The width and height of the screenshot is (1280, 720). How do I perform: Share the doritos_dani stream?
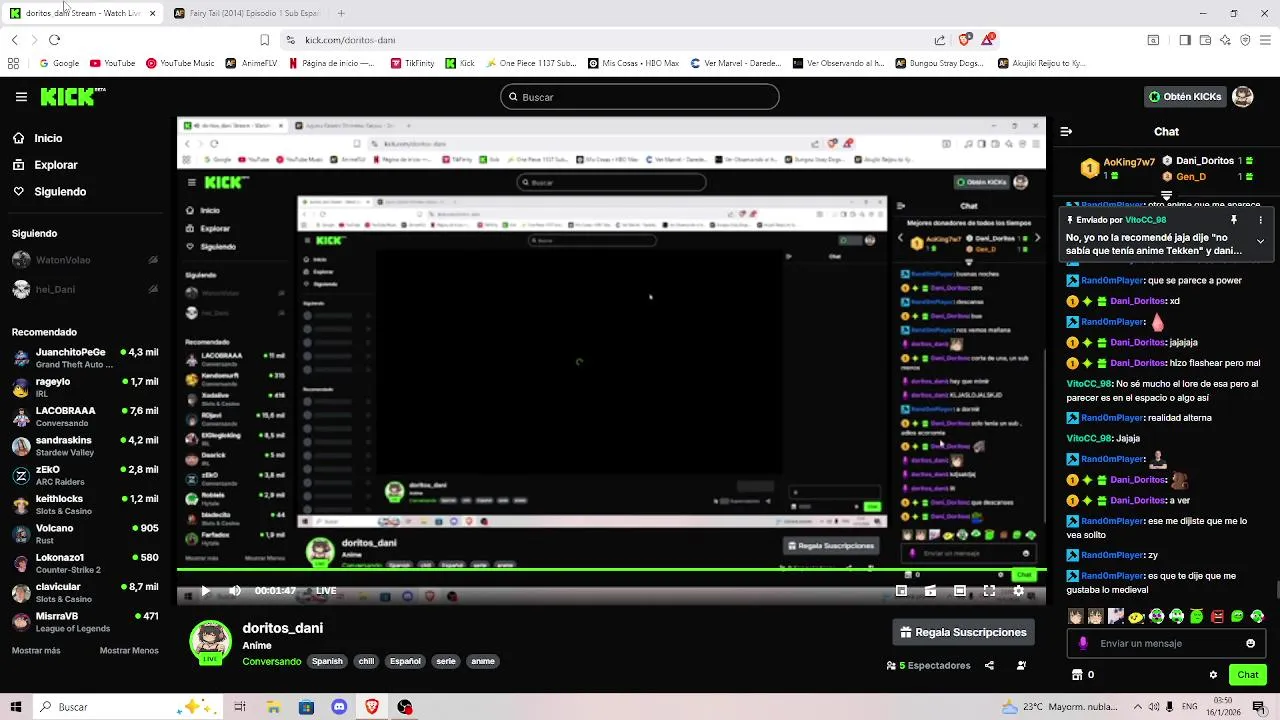click(989, 665)
